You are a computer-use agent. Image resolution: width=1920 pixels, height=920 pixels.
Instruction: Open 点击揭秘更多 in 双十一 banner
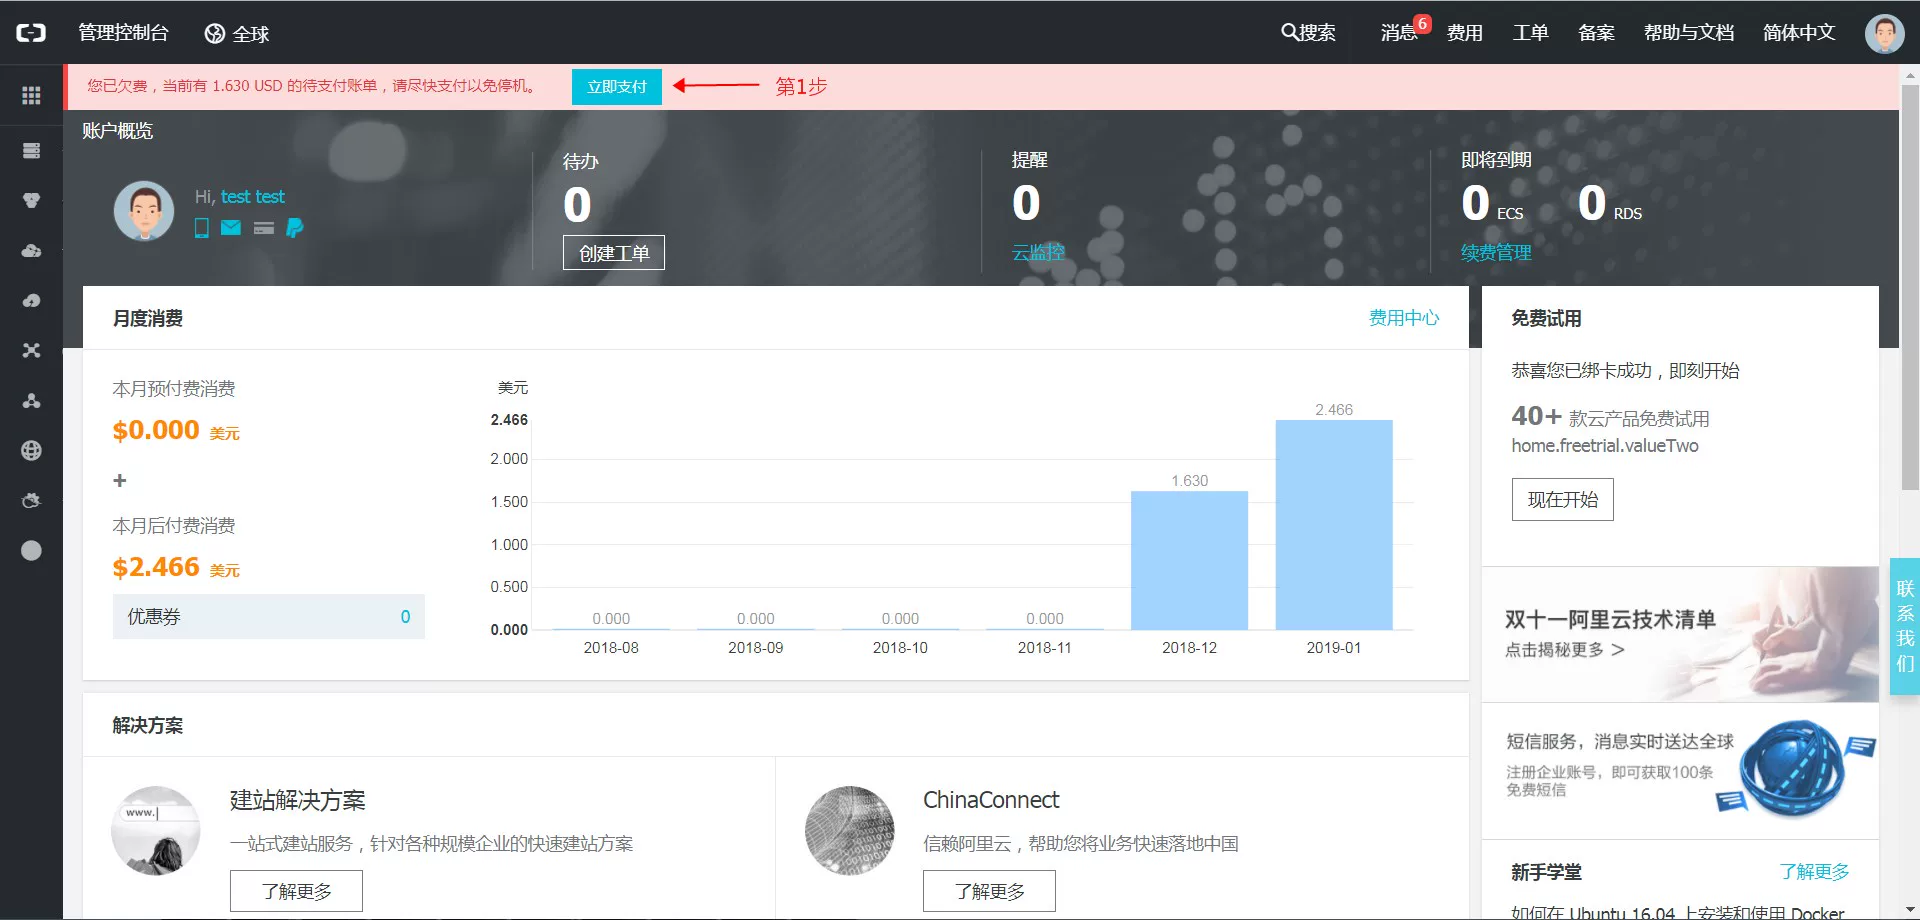1565,650
